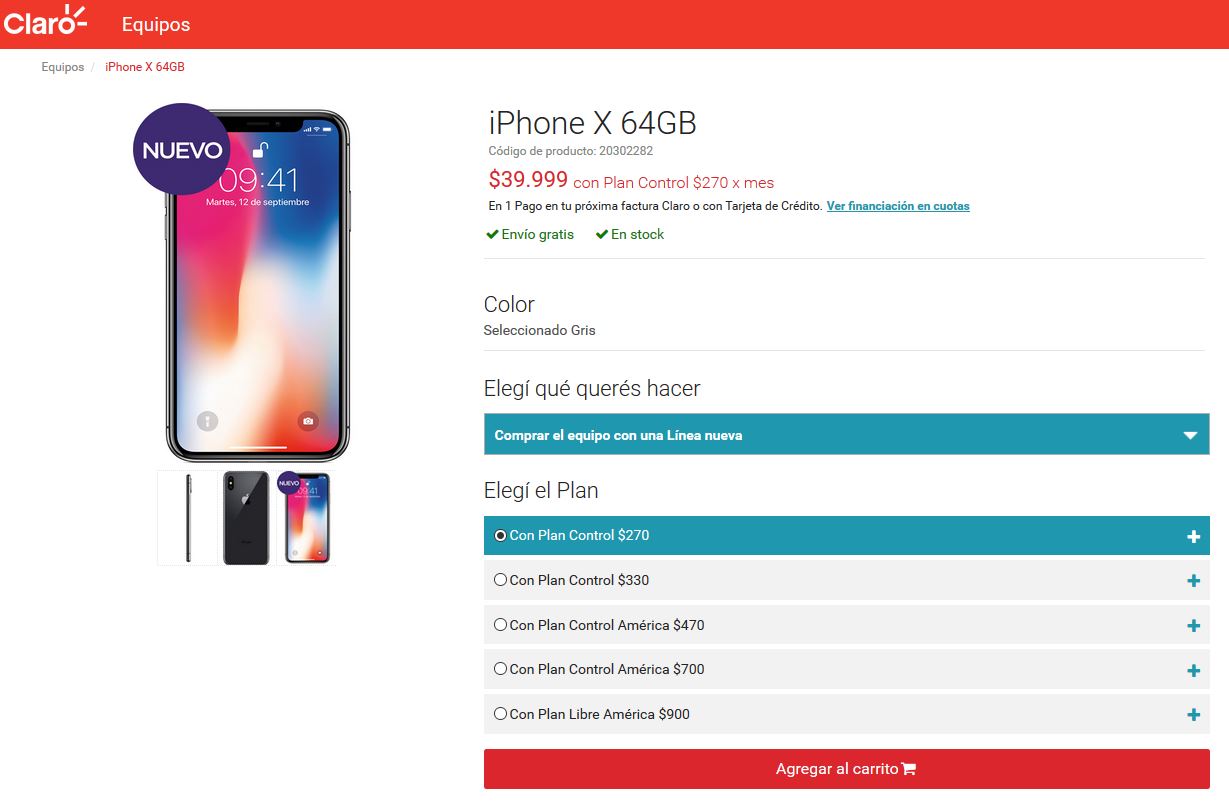Click the cart icon in Agregar al carrito
Viewport: 1229px width, 812px height.
coord(909,769)
